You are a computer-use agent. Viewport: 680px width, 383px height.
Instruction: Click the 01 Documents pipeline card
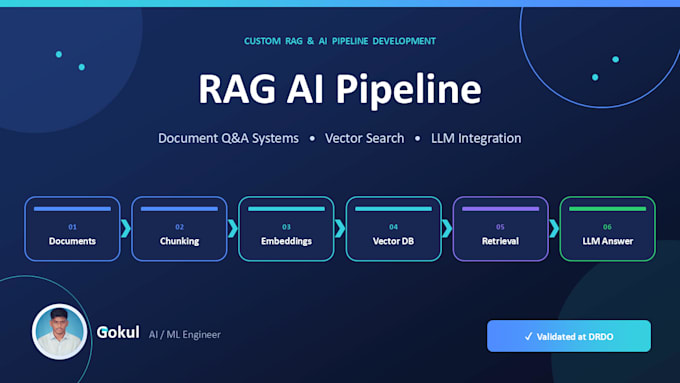point(72,229)
